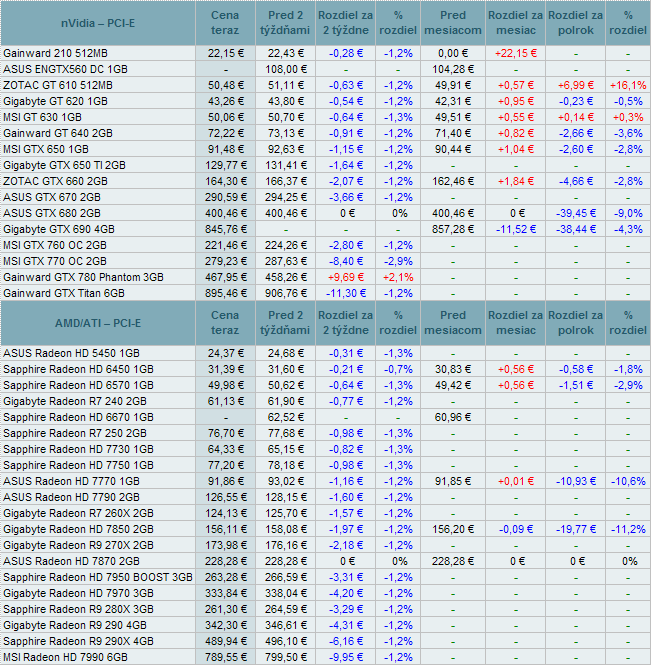Click the -10,93 € half-year difference
This screenshot has height=665, width=651.
(576, 481)
